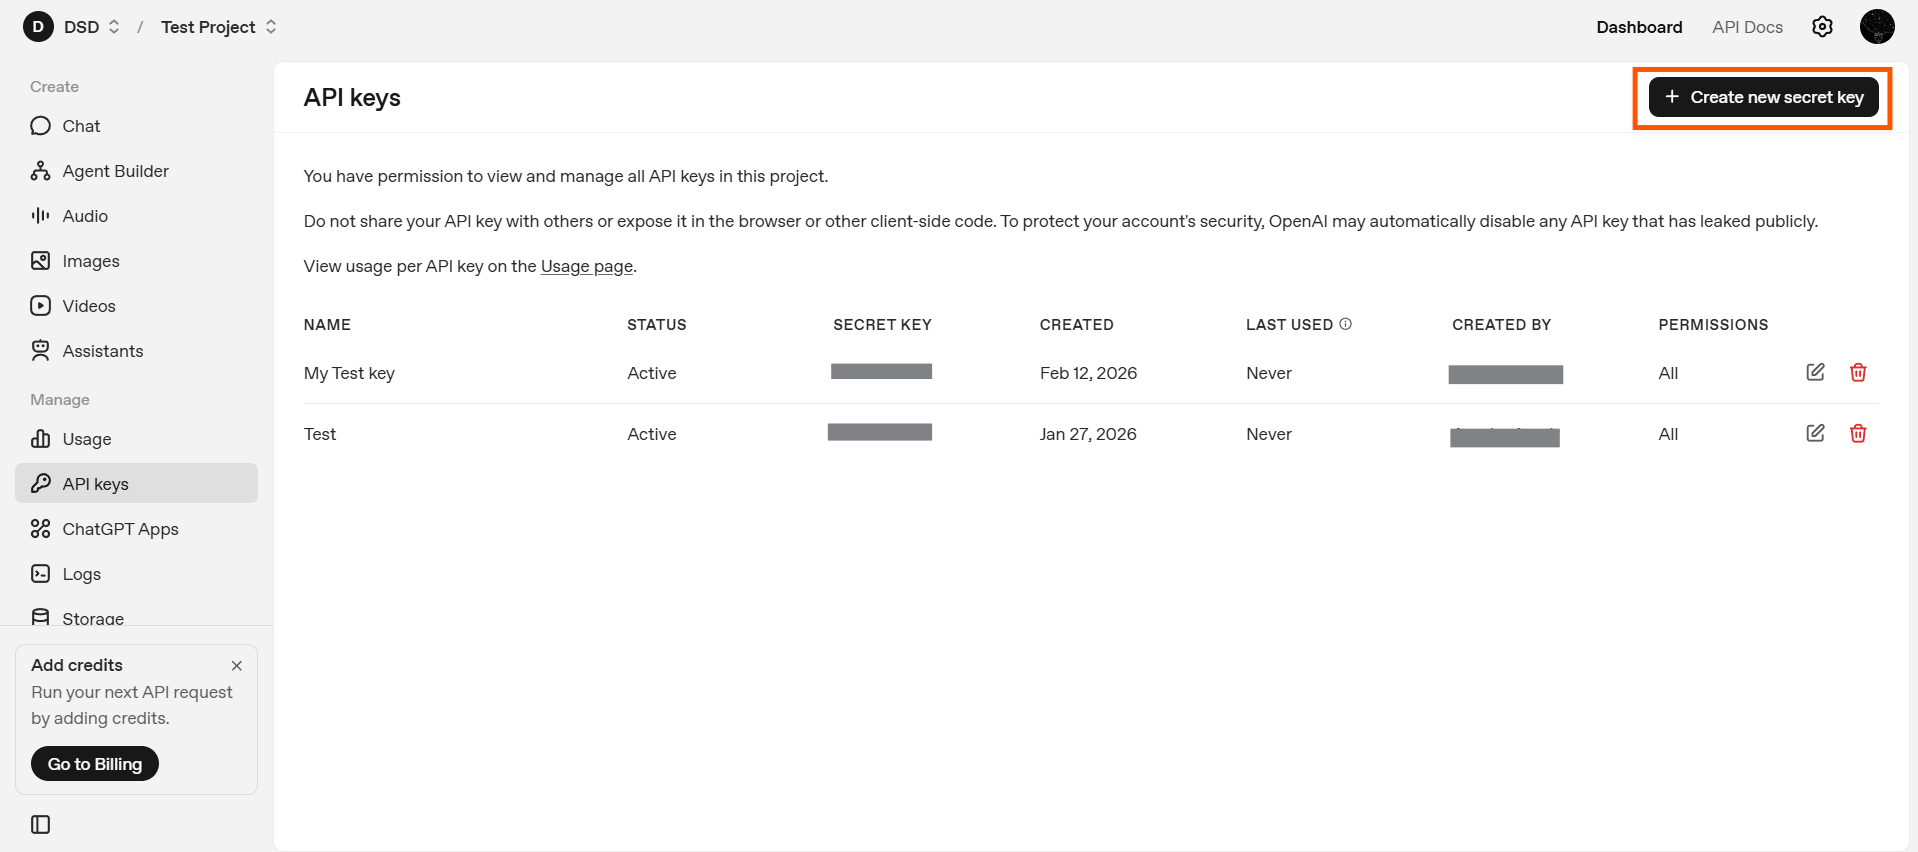Click the settings gear icon
Viewport: 1918px width, 852px height.
[x=1822, y=27]
